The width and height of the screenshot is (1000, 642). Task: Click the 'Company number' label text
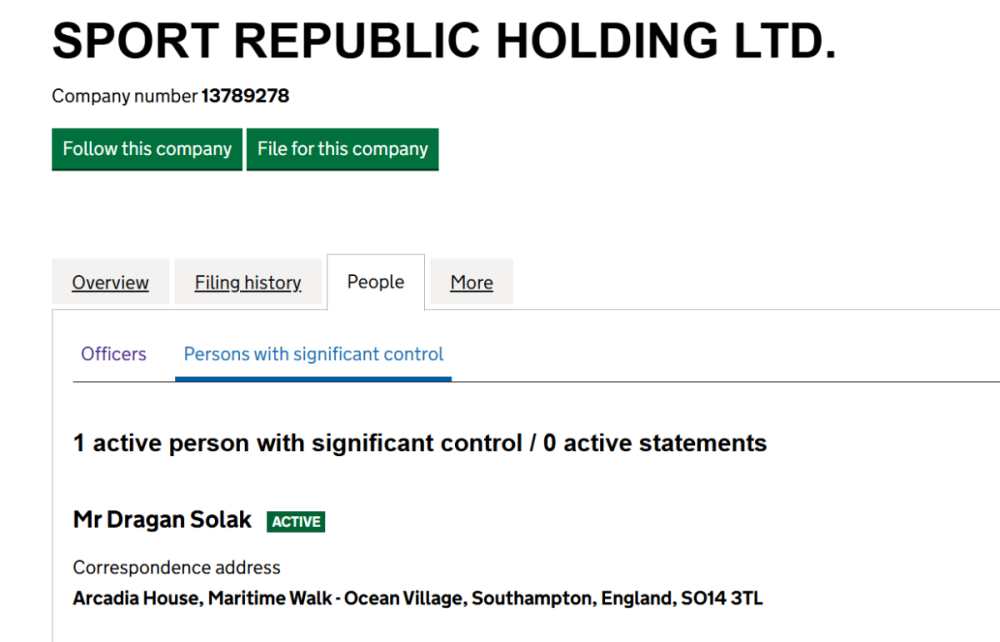tap(124, 97)
